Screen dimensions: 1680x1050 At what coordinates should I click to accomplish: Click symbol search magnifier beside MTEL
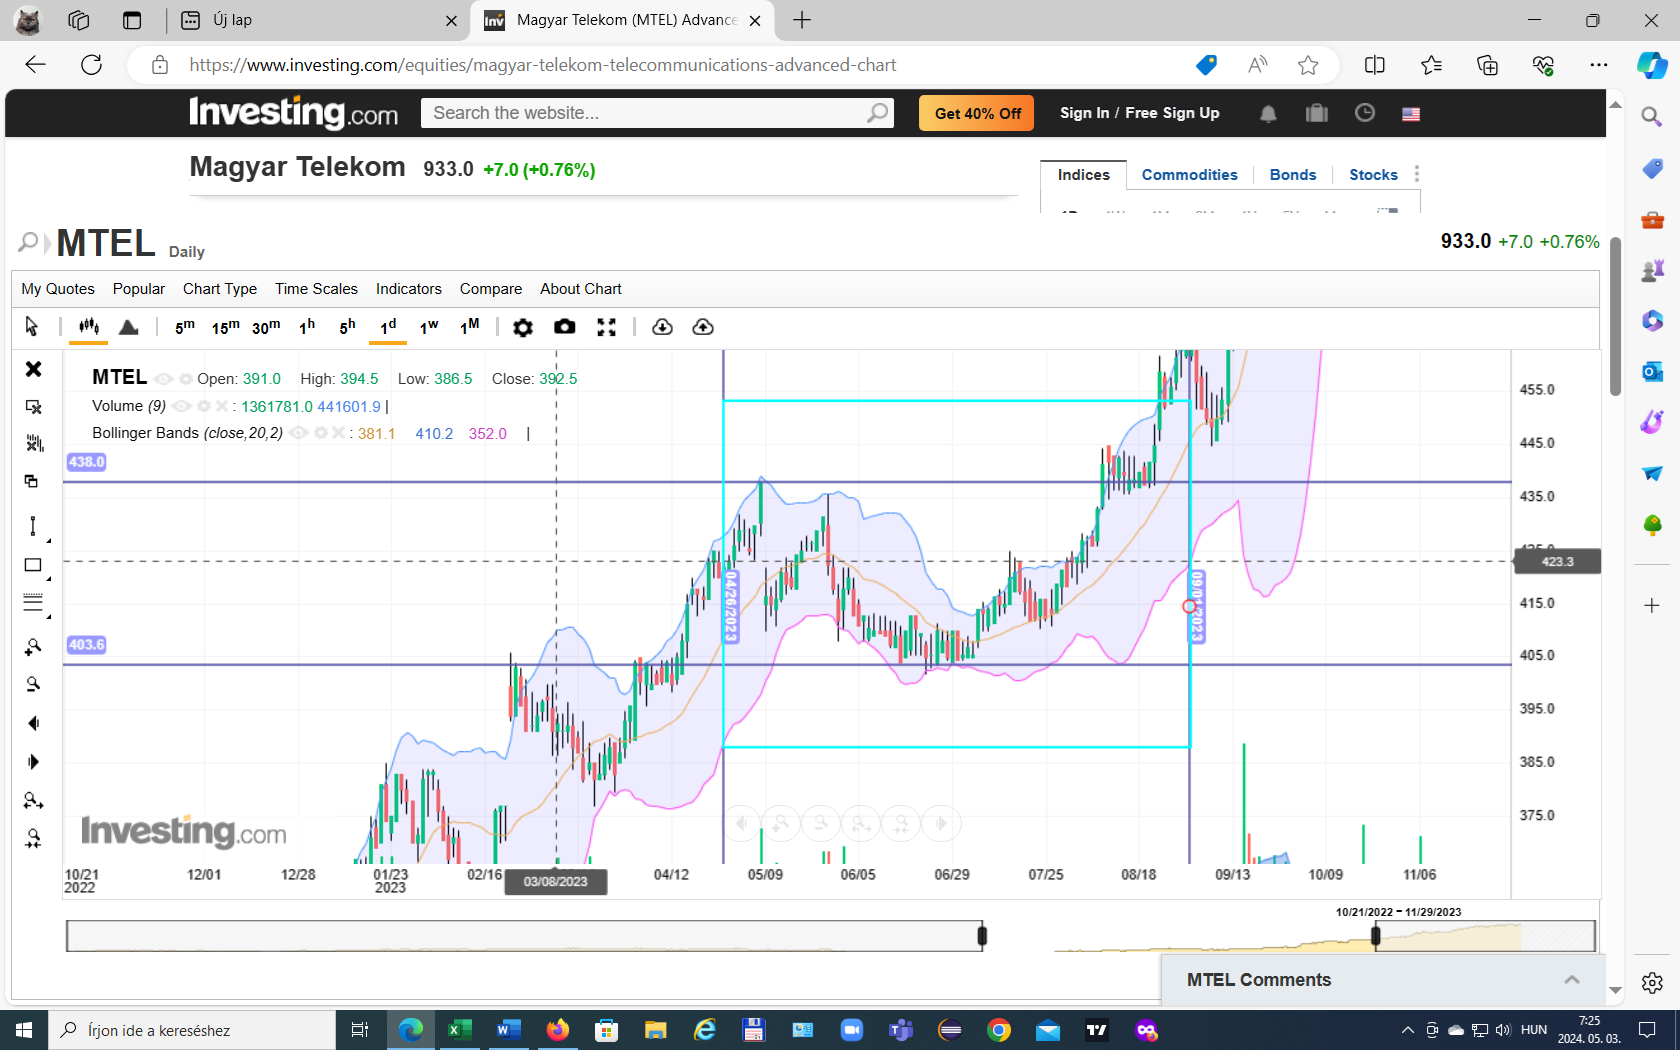pyautogui.click(x=28, y=242)
